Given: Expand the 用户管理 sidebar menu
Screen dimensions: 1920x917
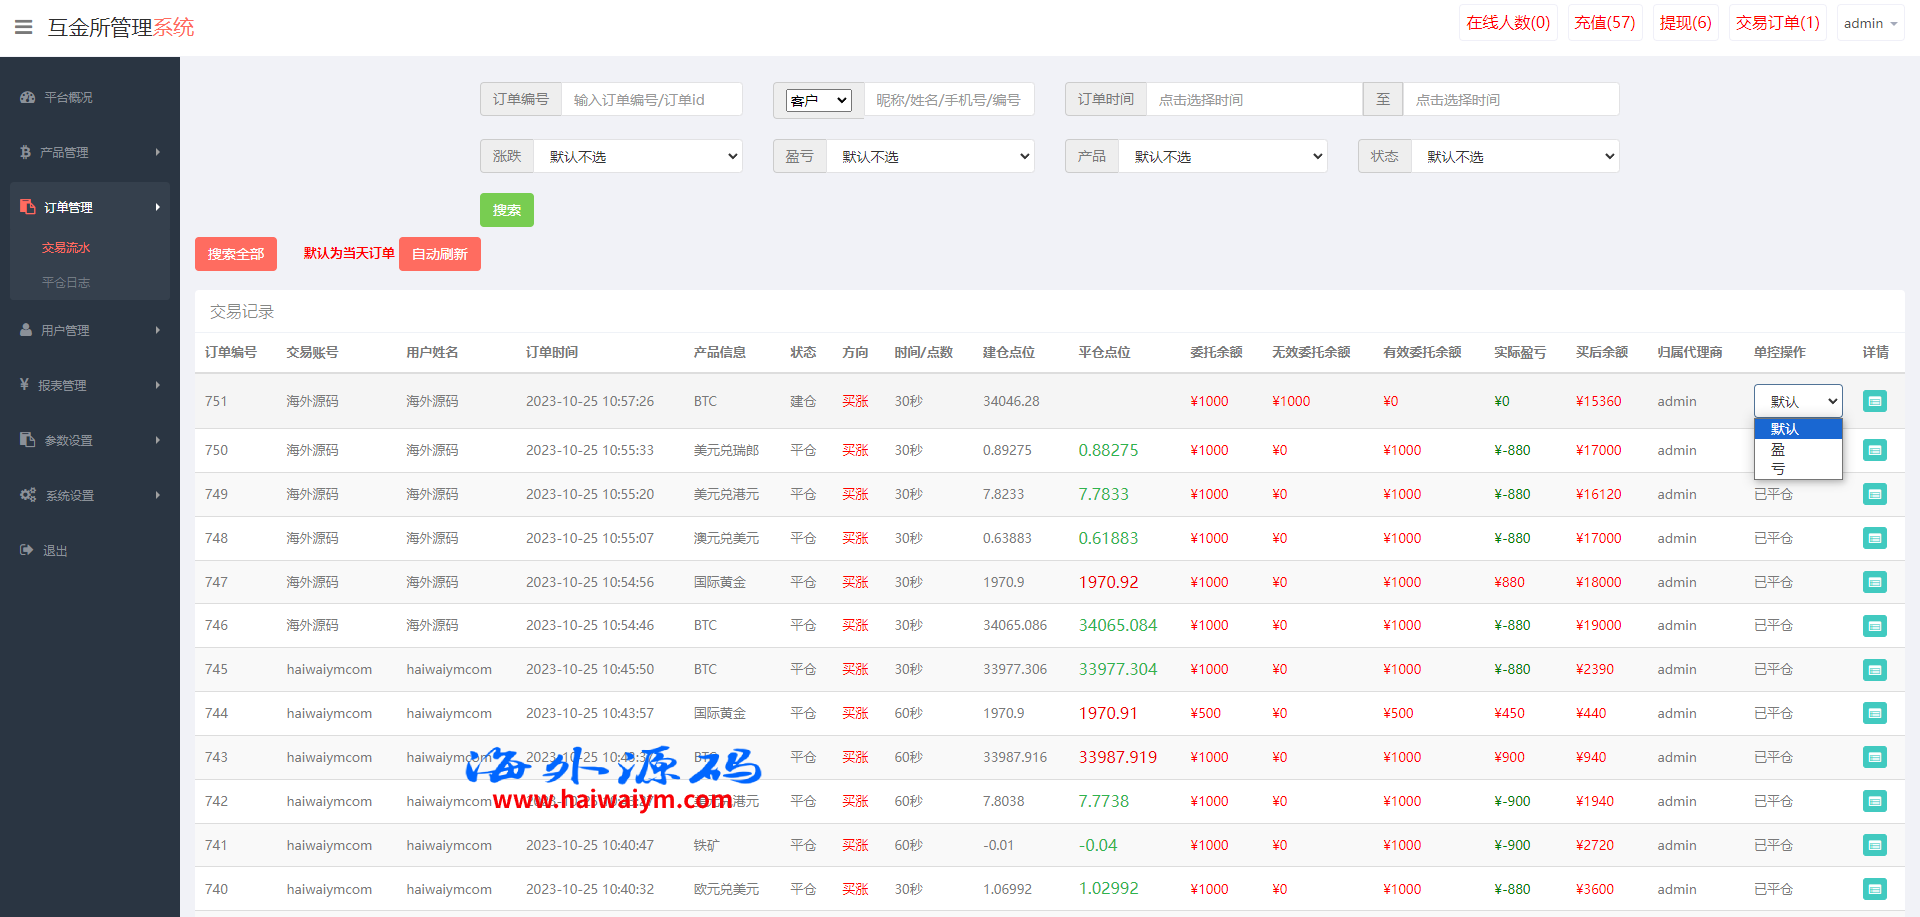Looking at the screenshot, I should coord(90,330).
